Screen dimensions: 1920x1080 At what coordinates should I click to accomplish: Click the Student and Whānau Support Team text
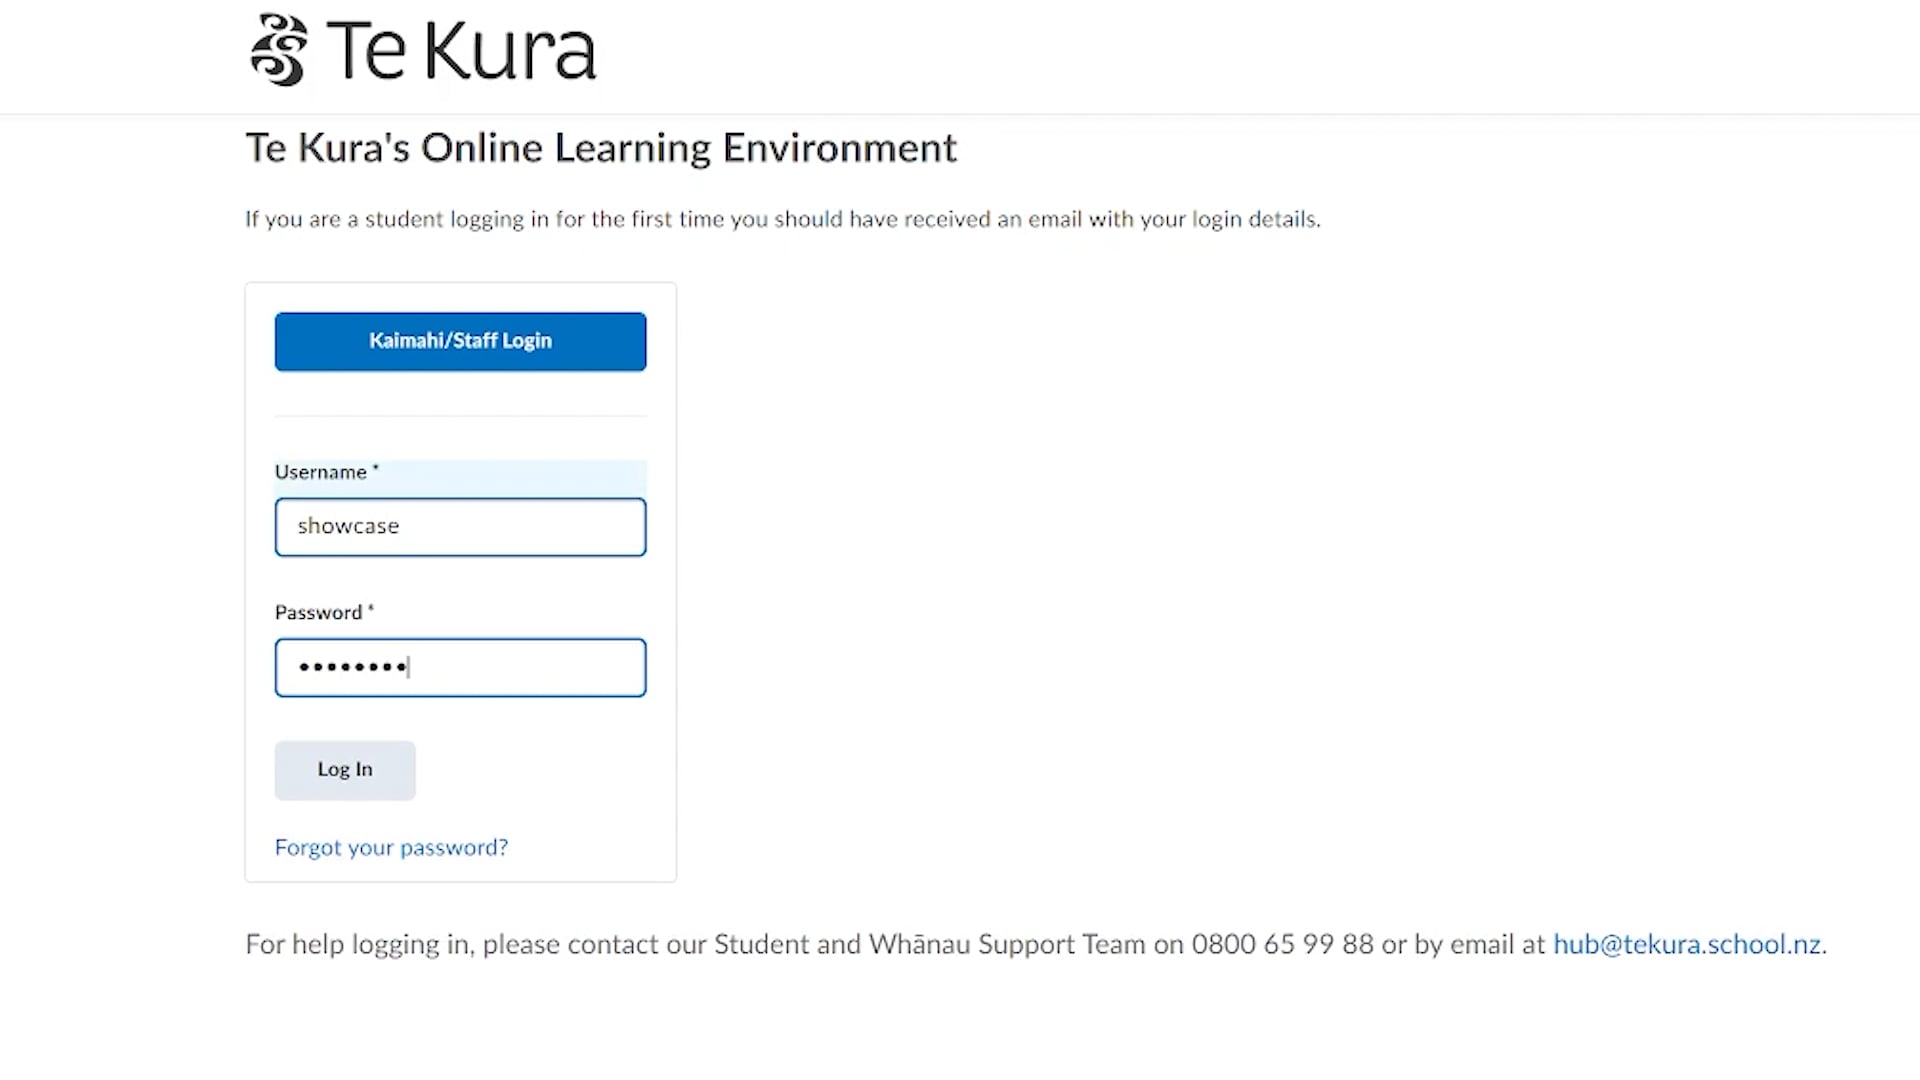[x=929, y=945]
